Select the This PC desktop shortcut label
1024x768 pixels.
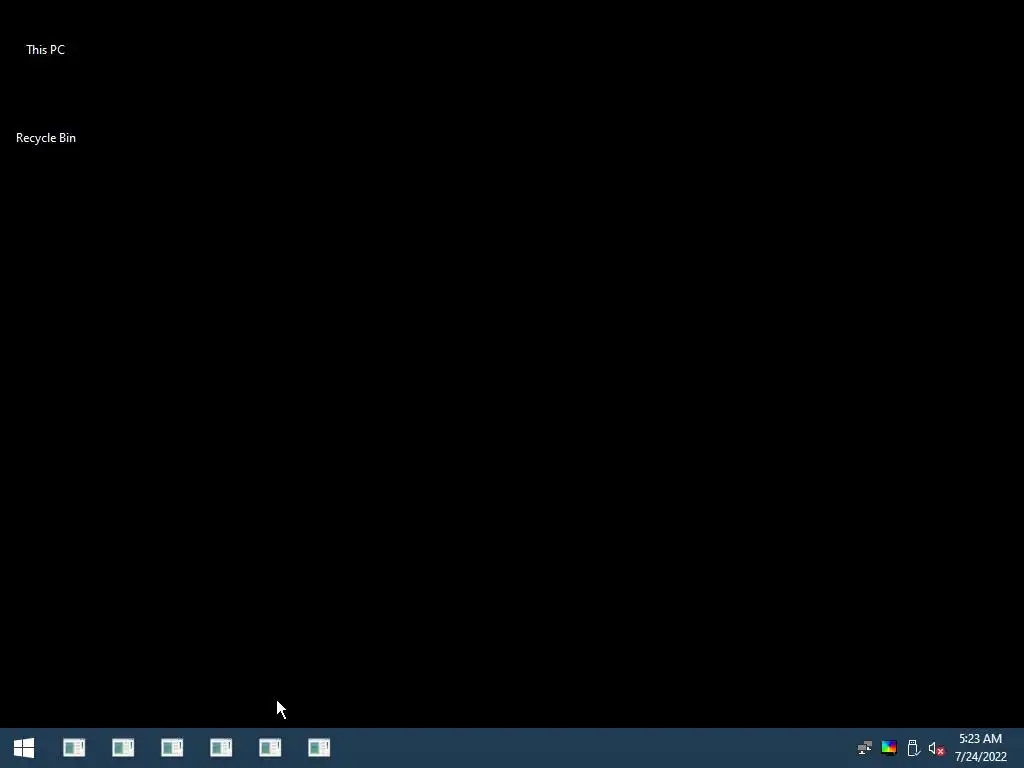45,50
